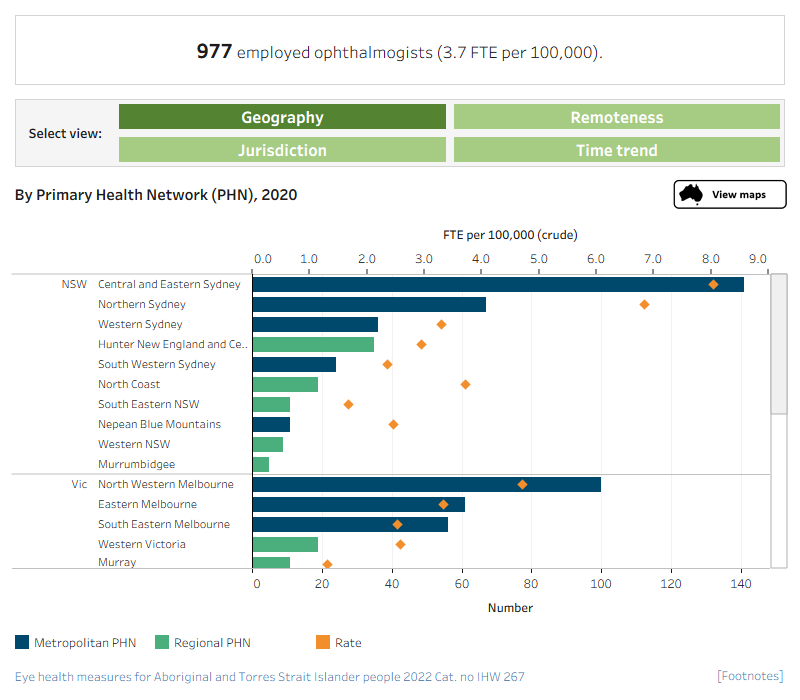Select Regional PHN legend swatch
800x700 pixels.
[162, 642]
